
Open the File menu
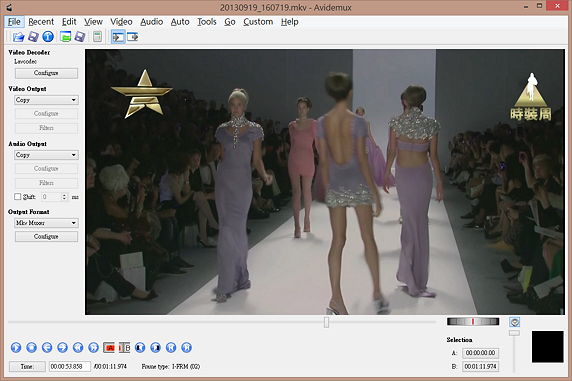pos(14,22)
